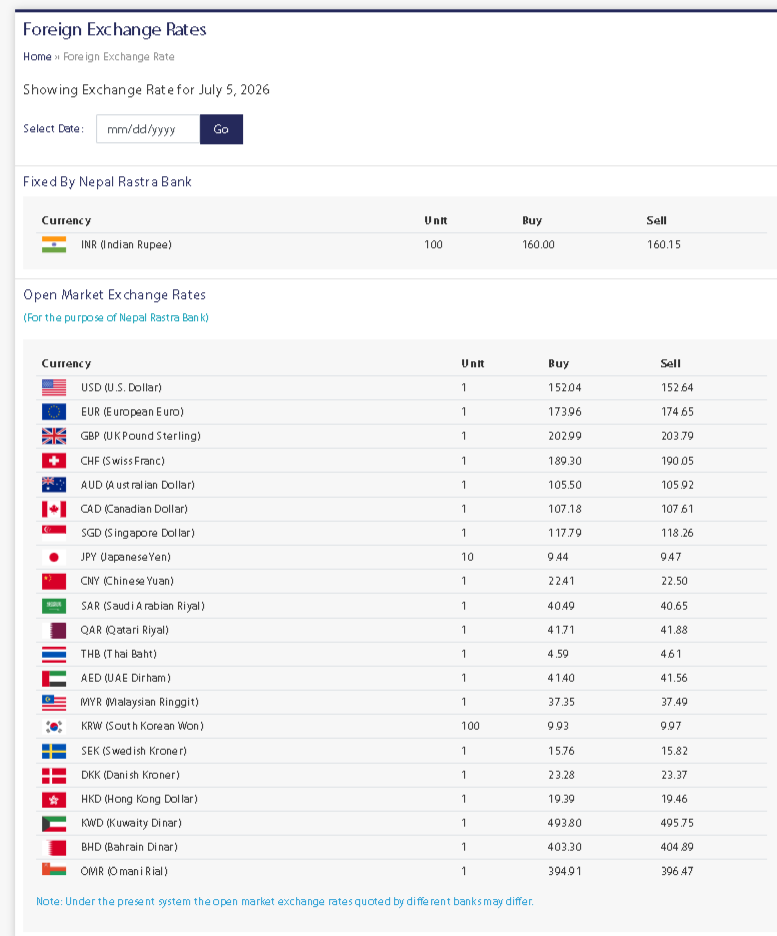The width and height of the screenshot is (777, 936).
Task: Select the Japanese flag next to JPY
Action: pos(54,557)
